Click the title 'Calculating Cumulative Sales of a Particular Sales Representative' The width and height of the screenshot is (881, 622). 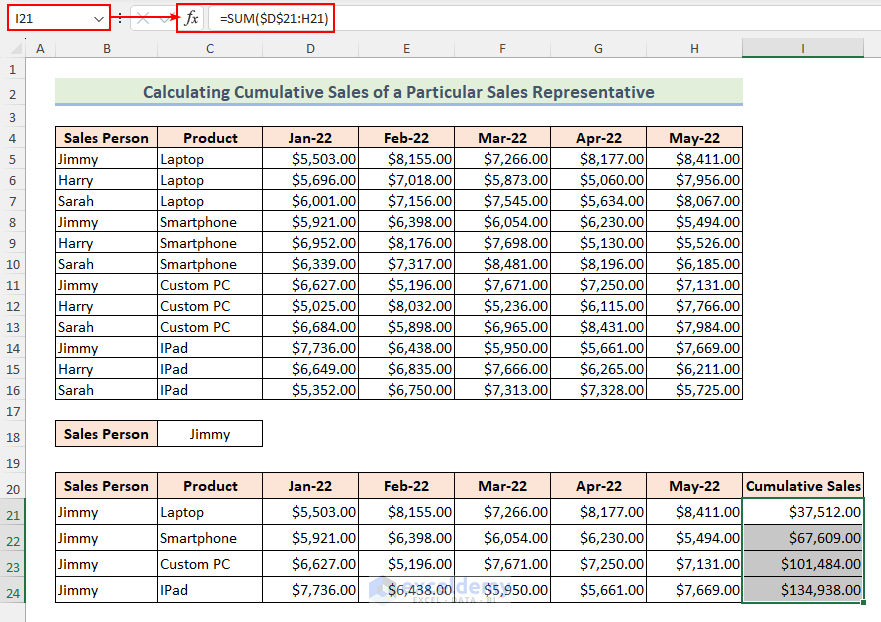(x=399, y=92)
